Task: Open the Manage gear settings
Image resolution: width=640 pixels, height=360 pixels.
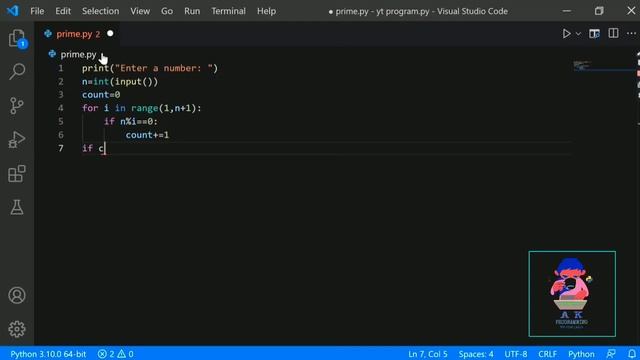Action: click(17, 329)
